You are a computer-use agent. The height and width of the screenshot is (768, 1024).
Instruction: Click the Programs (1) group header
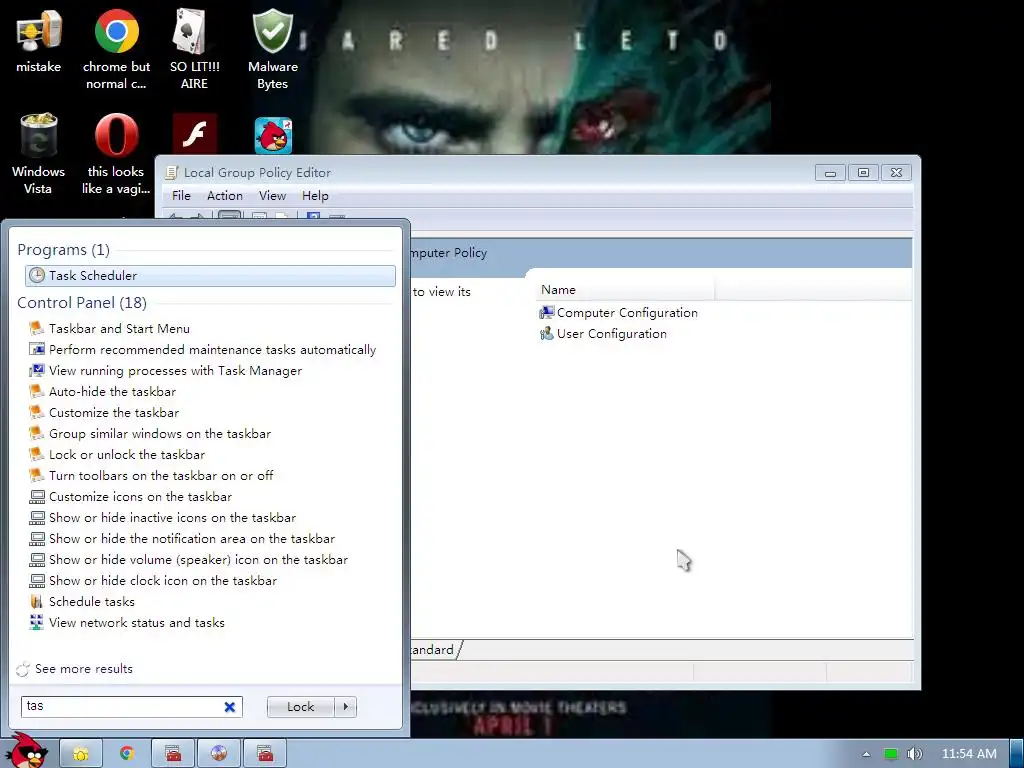click(63, 249)
